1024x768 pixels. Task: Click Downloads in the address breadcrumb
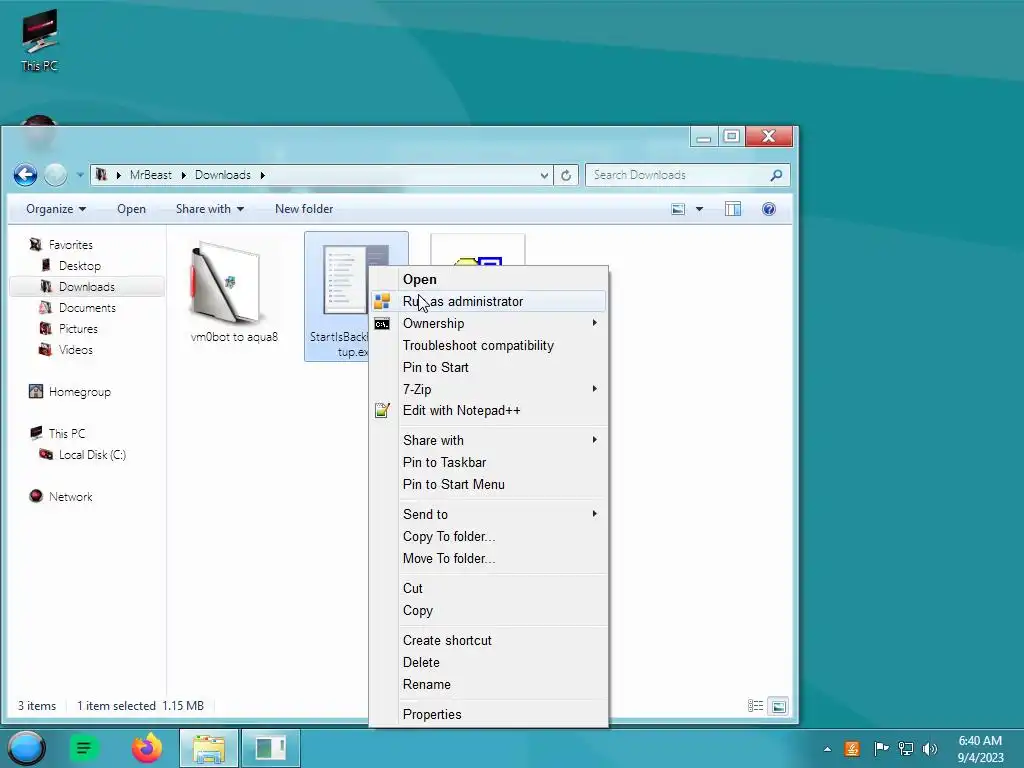point(223,175)
